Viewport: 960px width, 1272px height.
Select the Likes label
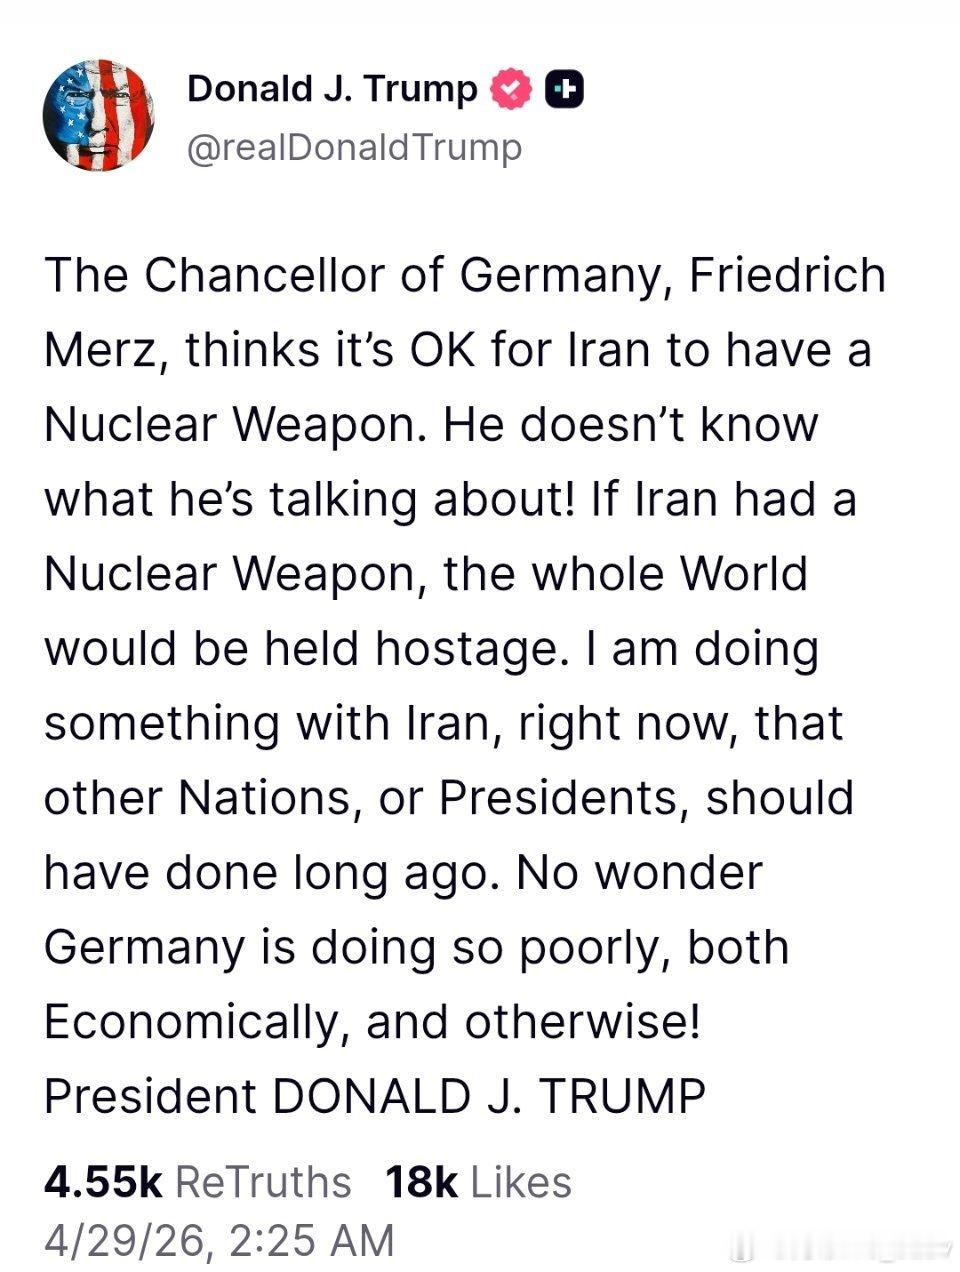coord(521,1182)
